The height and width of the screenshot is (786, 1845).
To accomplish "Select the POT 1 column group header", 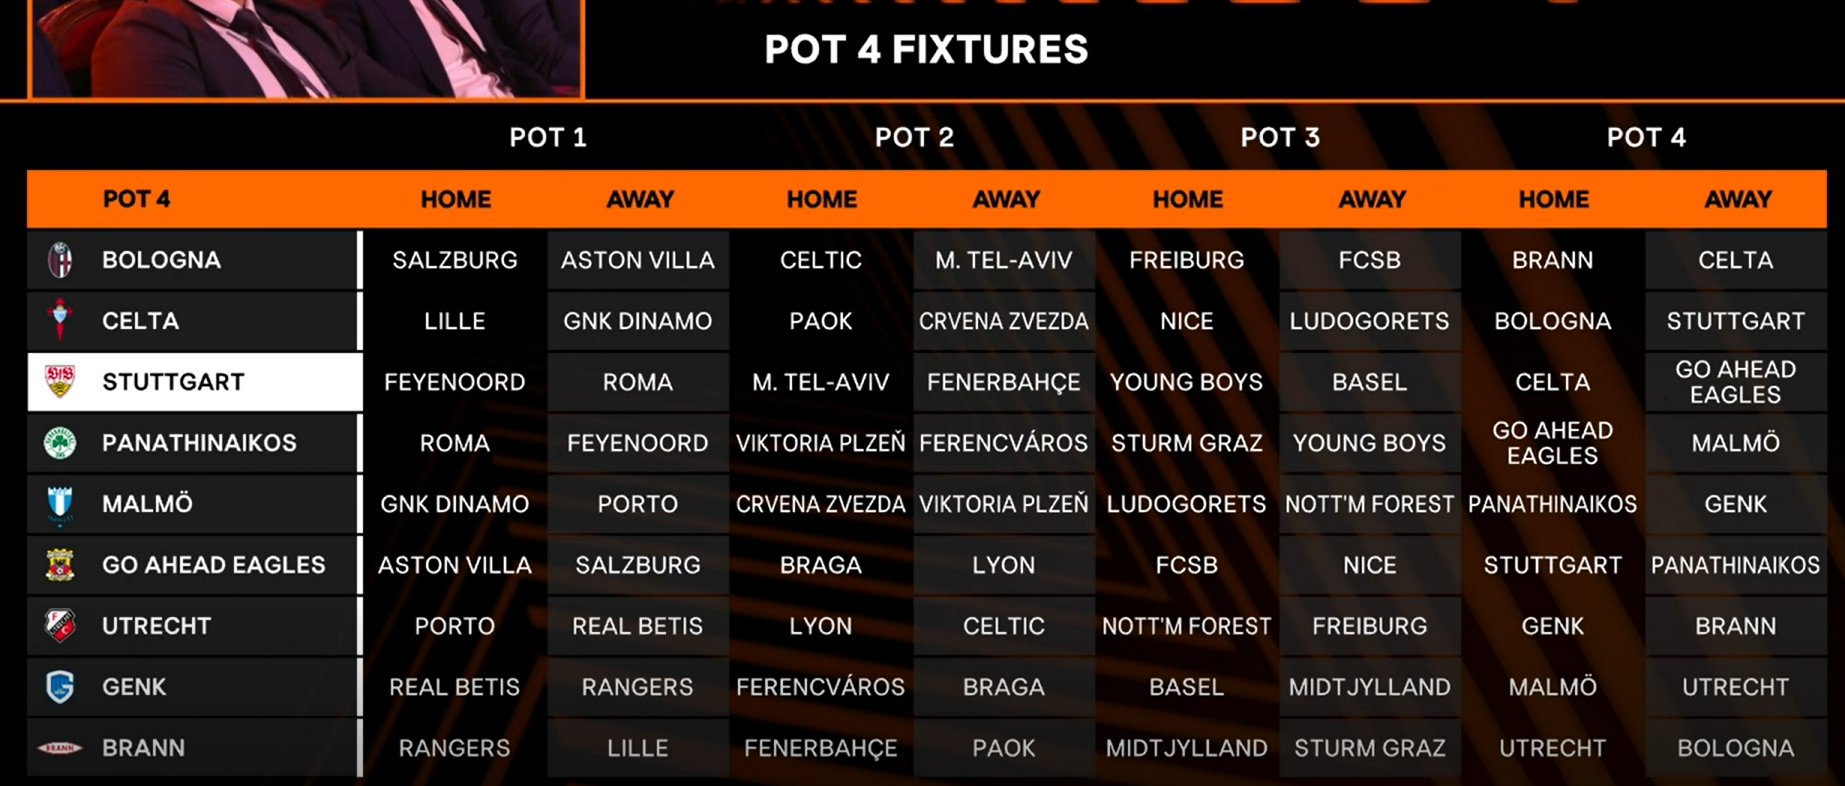I will 548,137.
